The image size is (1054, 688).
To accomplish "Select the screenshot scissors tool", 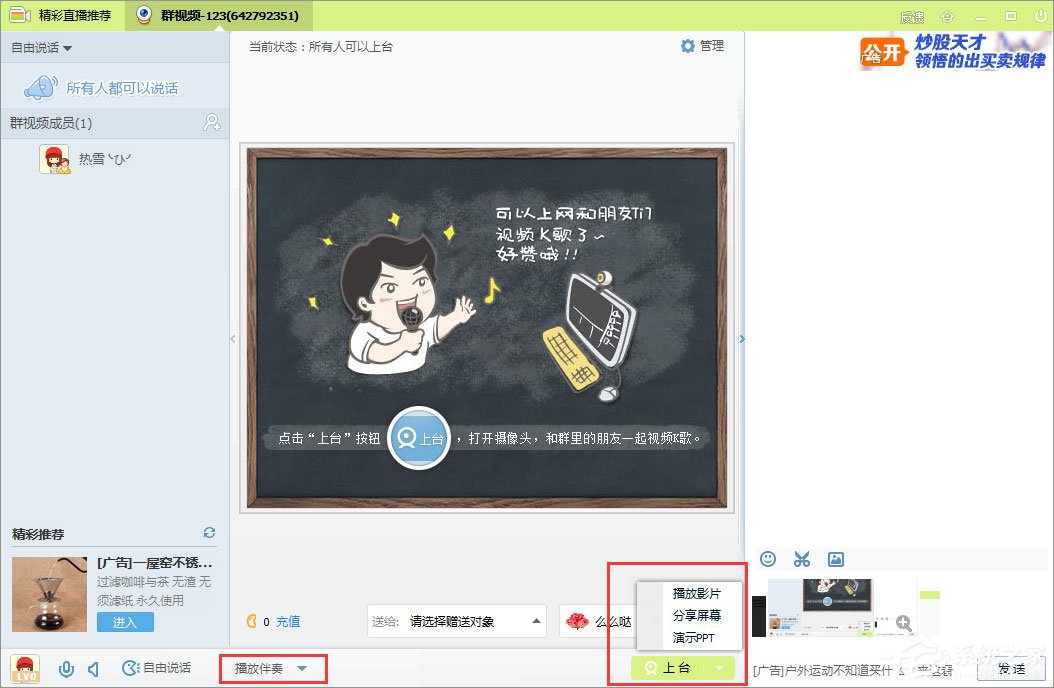I will click(802, 560).
